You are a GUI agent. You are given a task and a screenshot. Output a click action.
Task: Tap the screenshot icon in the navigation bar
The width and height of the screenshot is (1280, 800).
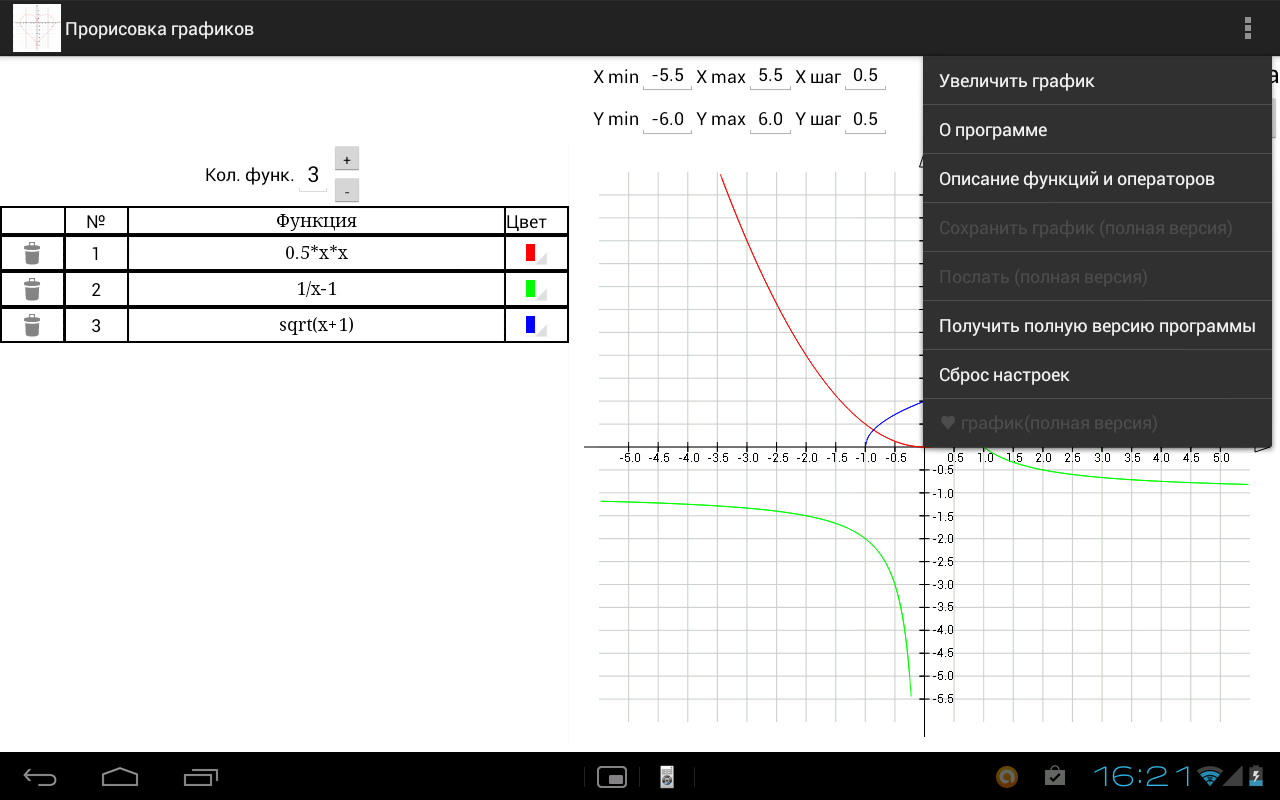tap(611, 777)
